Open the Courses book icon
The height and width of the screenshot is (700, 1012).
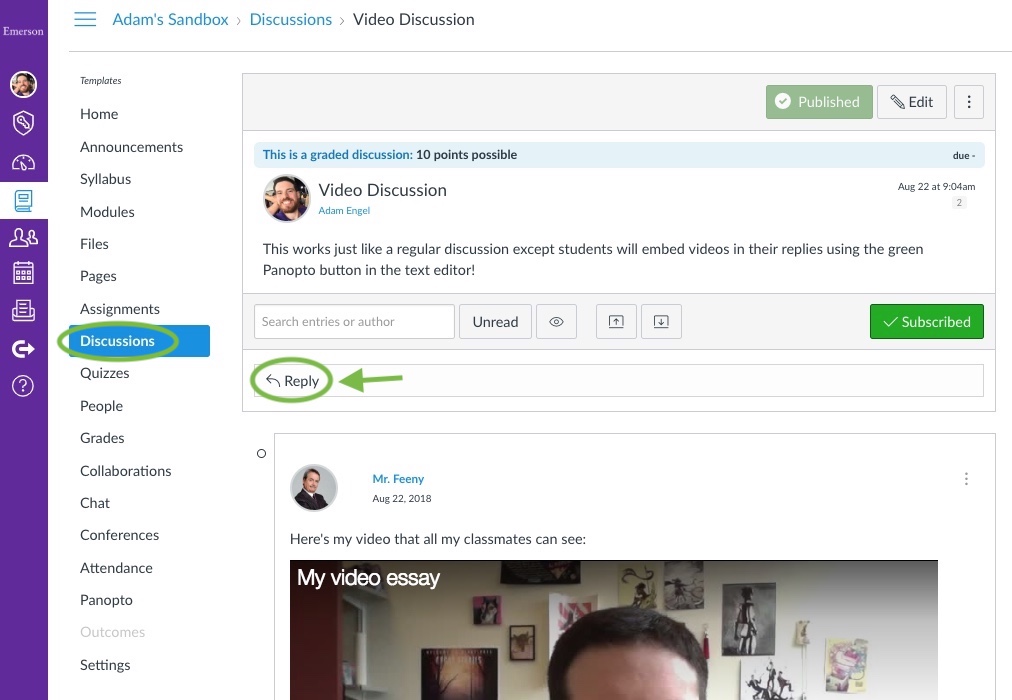(23, 201)
